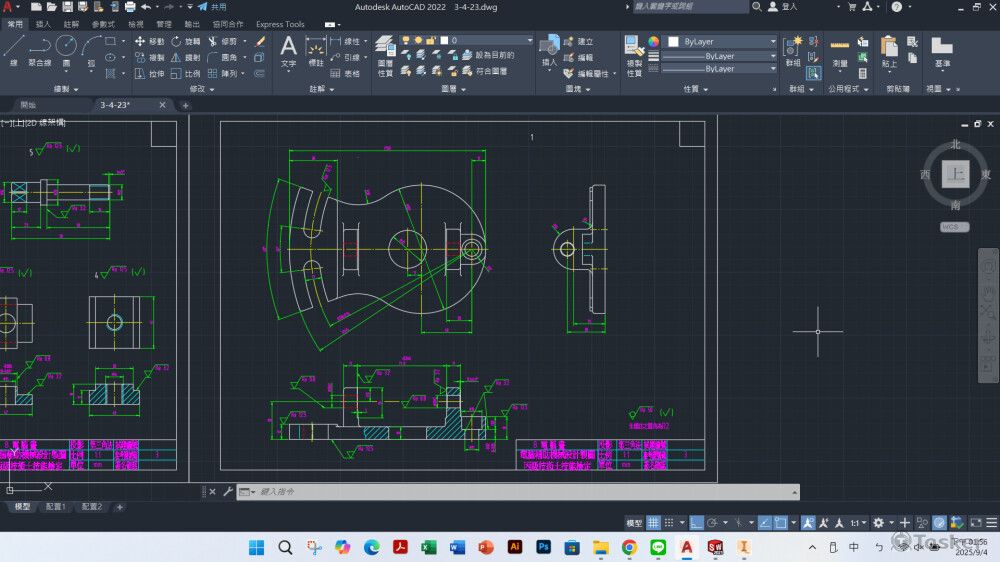
Task: Toggle ortho mode in status bar
Action: click(x=696, y=522)
